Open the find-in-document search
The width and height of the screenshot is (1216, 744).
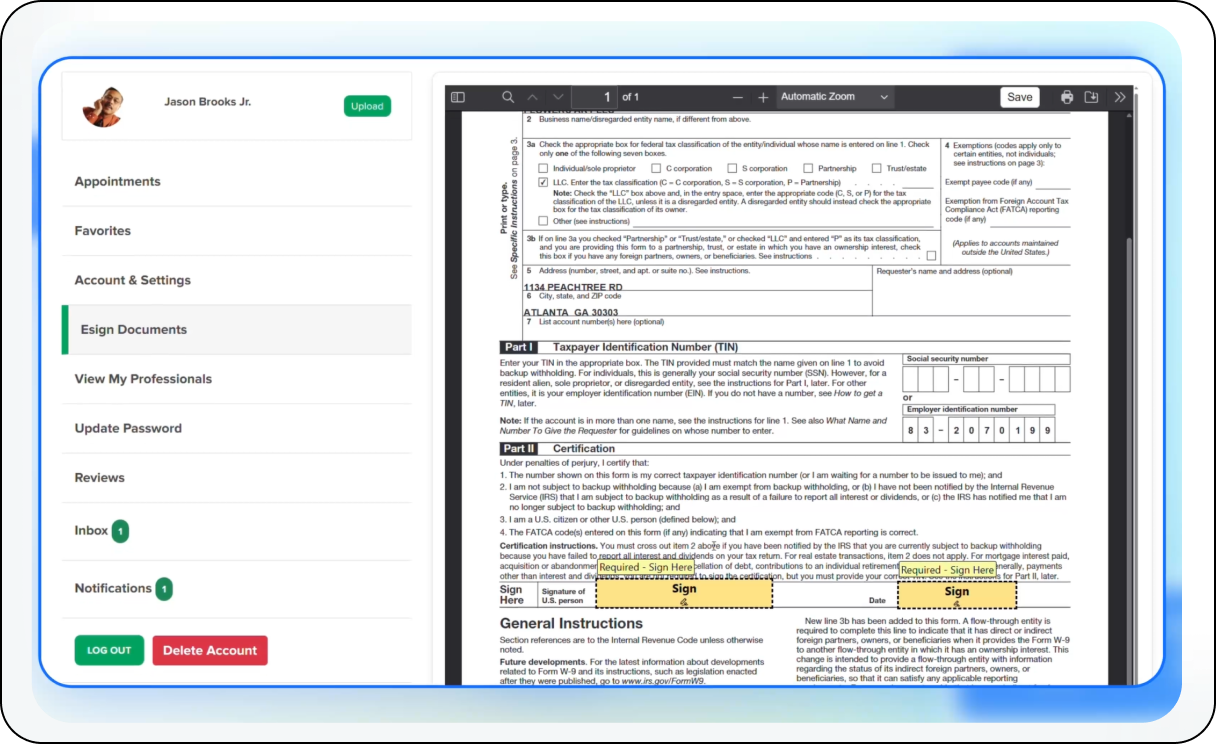(508, 97)
